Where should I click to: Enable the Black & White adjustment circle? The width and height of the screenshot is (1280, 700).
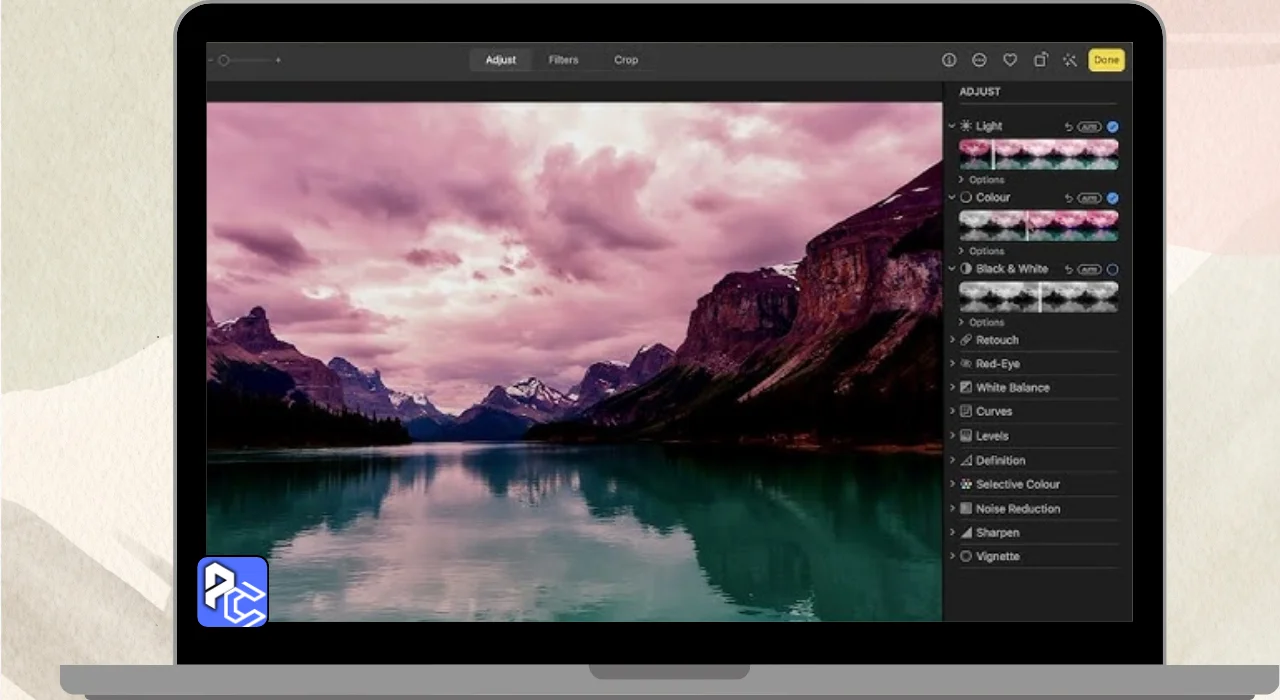click(1113, 270)
